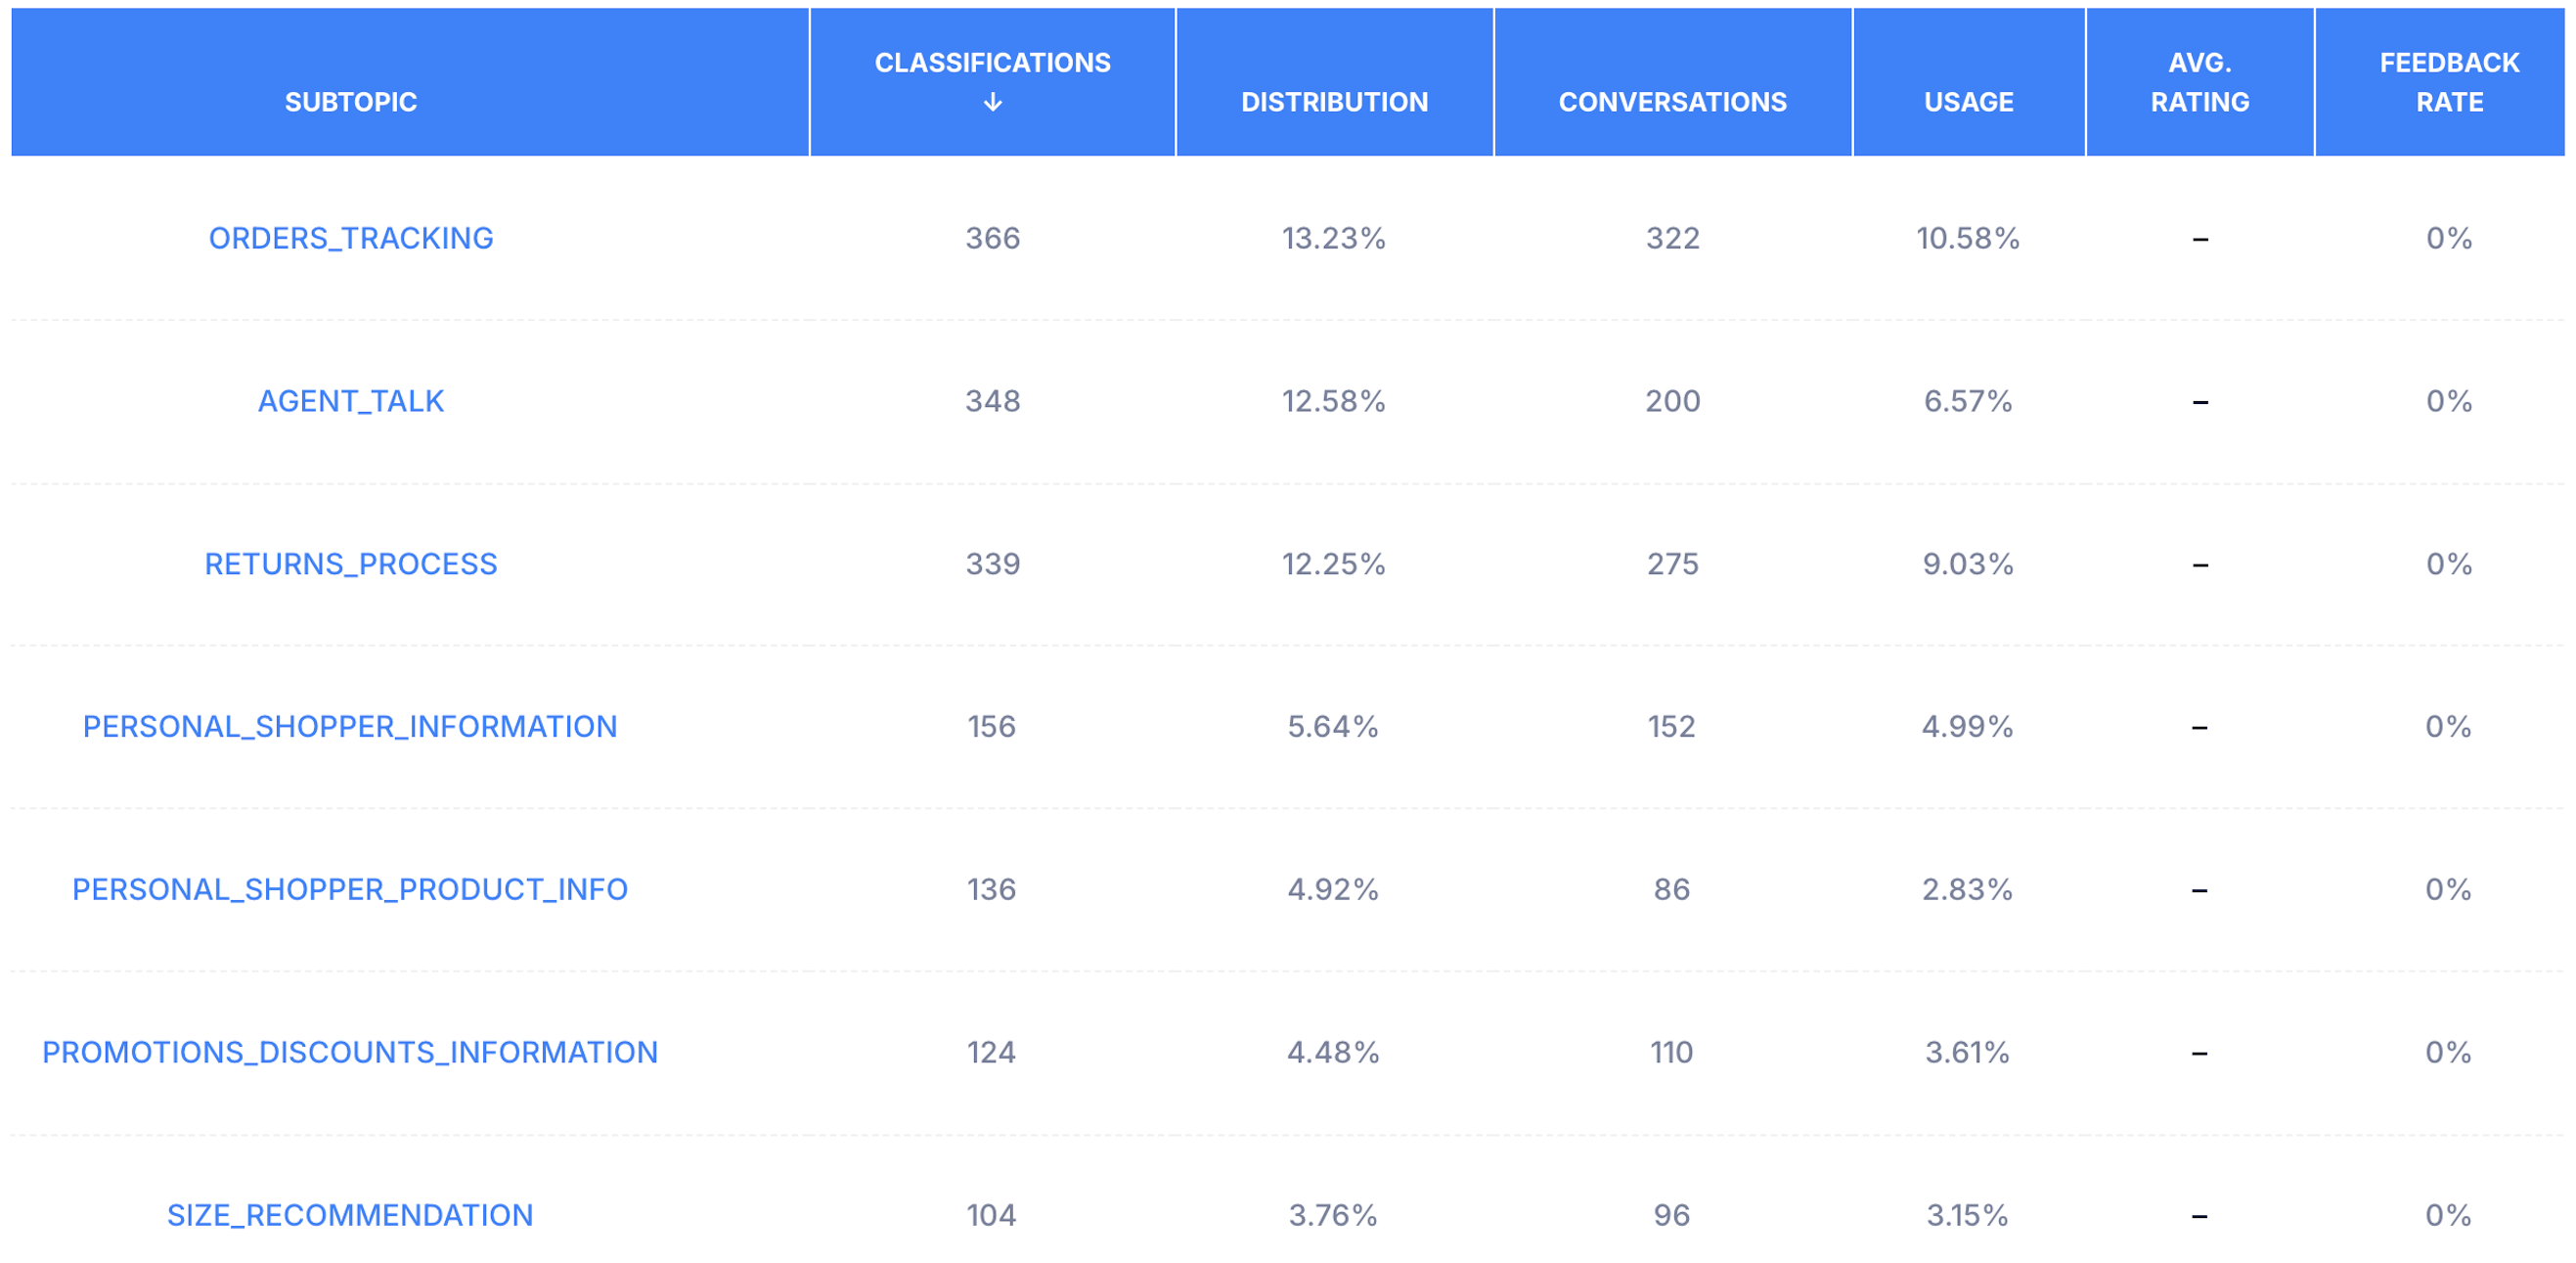
Task: Sort by the Avg. Rating column header
Action: click(2199, 82)
